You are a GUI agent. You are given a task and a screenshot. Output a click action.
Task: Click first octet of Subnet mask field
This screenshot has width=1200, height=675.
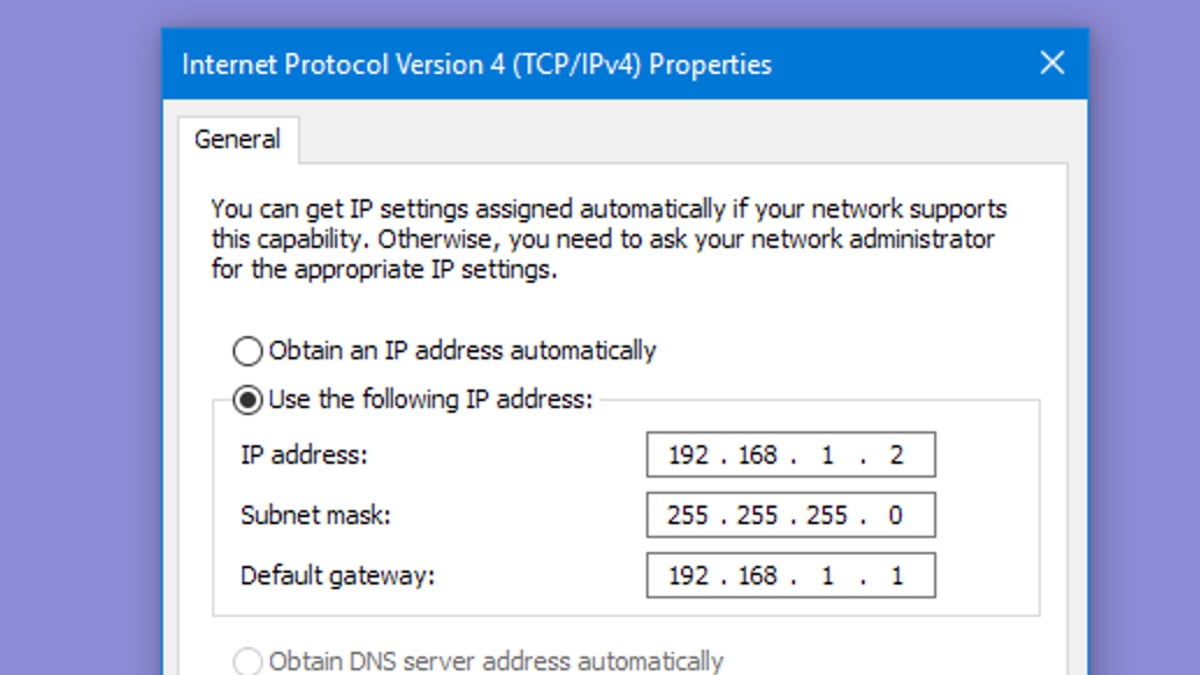[688, 516]
